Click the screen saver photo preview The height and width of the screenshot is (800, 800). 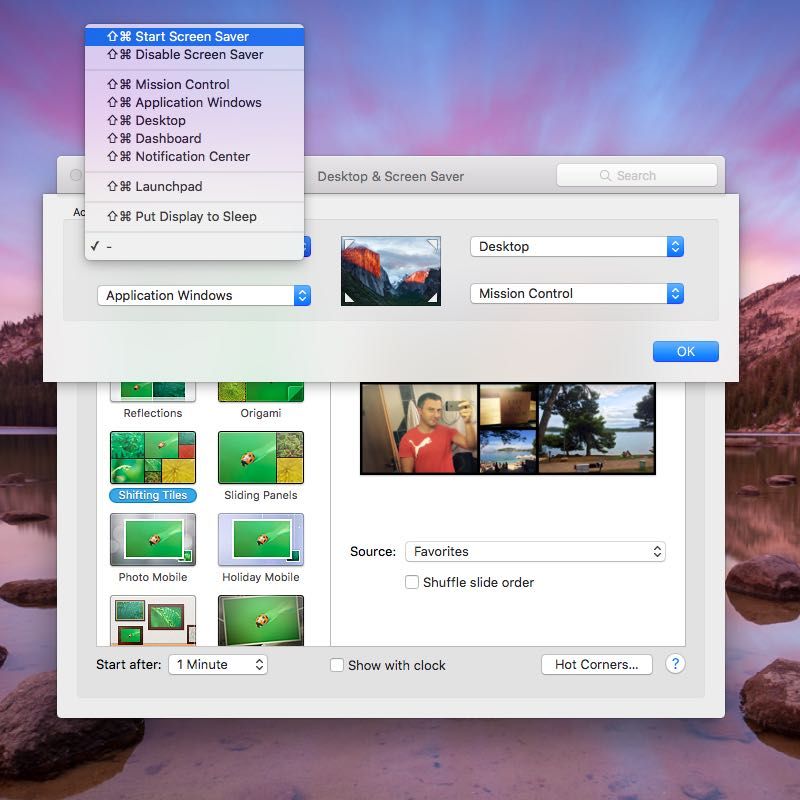click(508, 429)
